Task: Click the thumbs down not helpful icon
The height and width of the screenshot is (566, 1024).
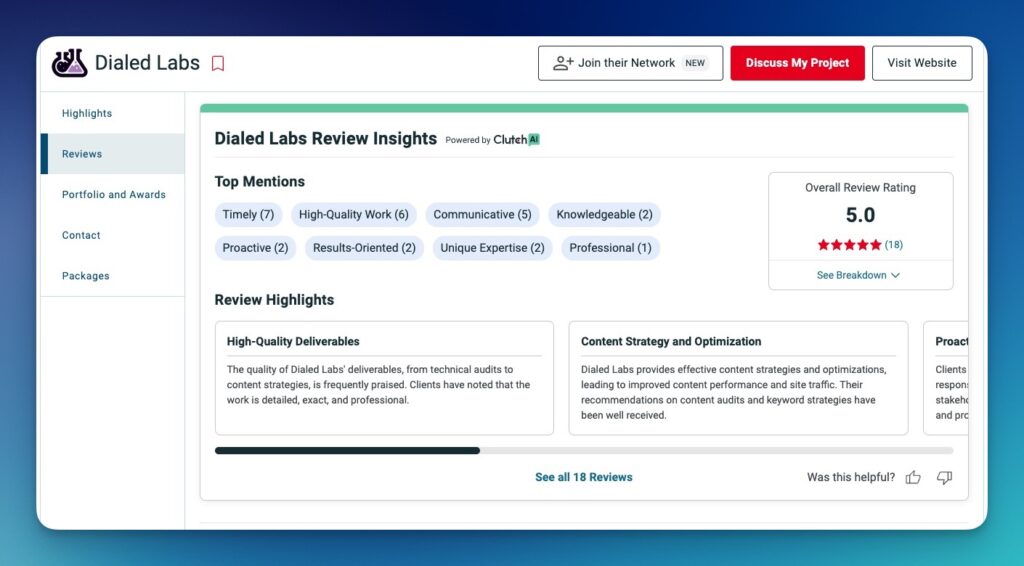Action: tap(944, 477)
